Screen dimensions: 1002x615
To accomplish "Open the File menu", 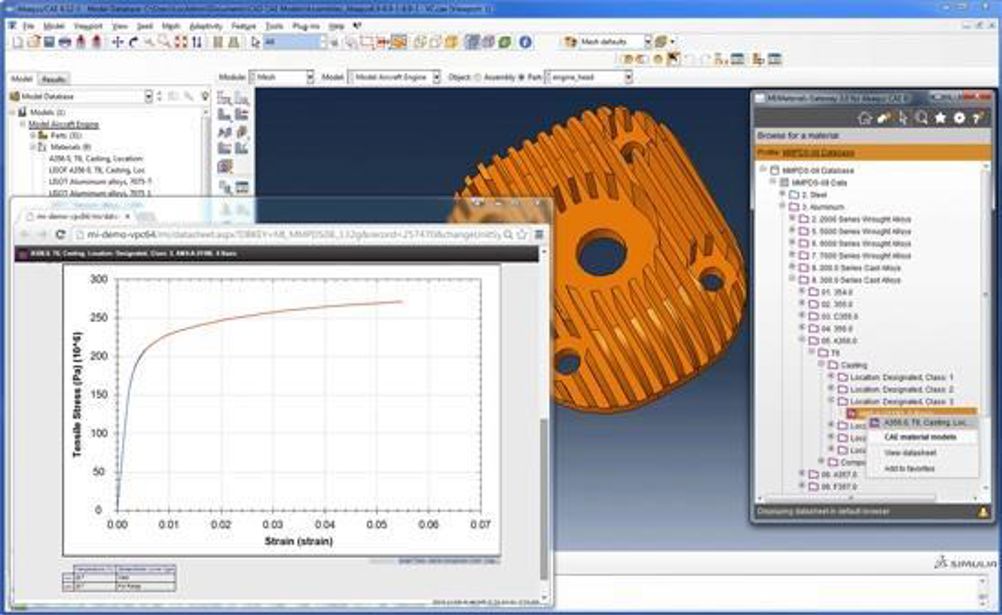I will [x=28, y=26].
